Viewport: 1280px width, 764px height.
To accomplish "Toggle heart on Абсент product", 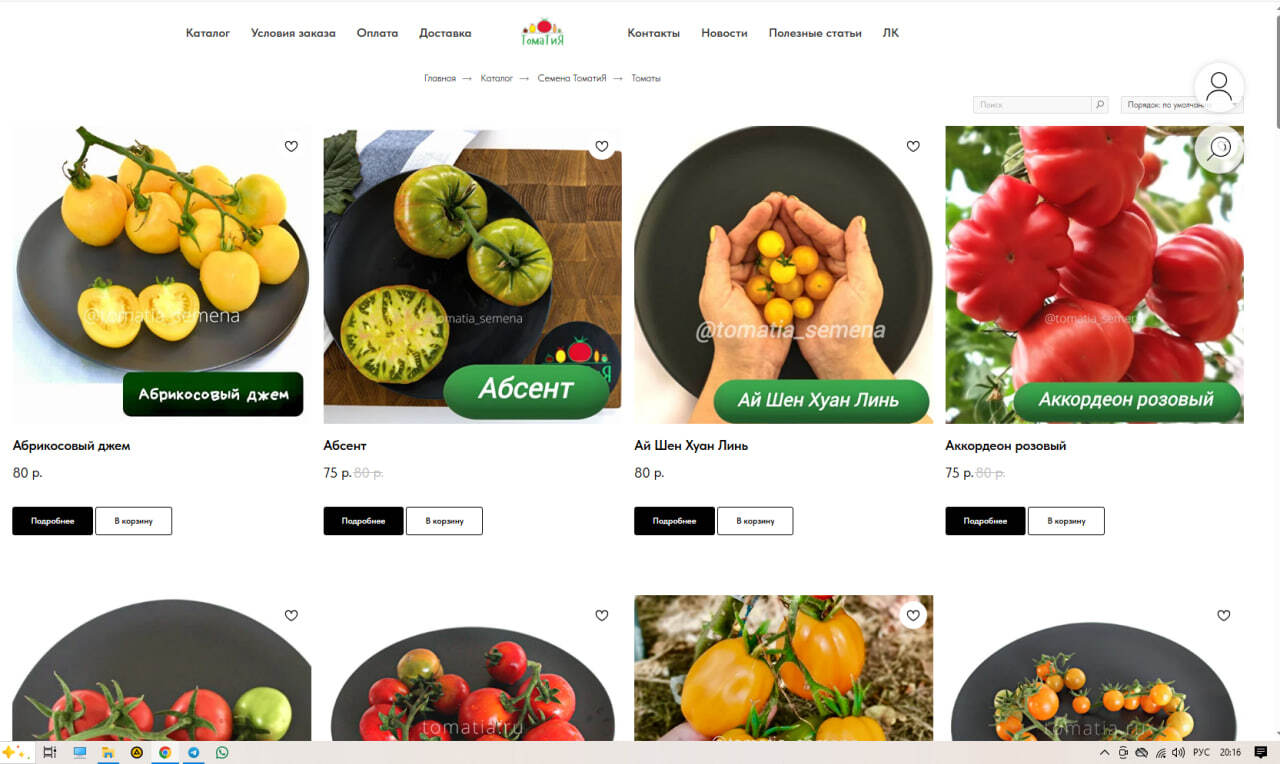I will click(602, 146).
